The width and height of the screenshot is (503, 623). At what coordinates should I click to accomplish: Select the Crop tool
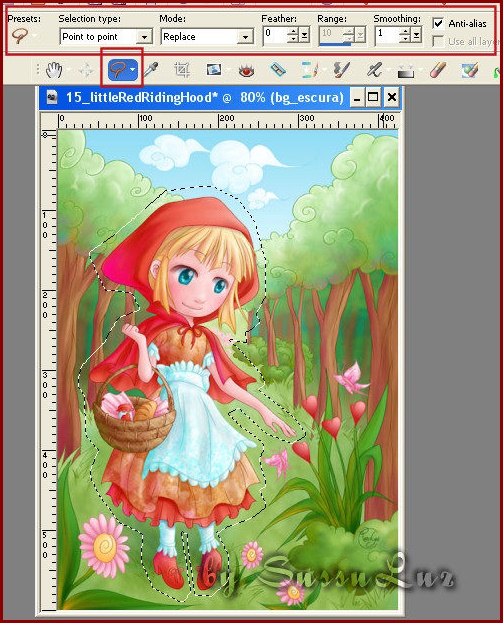click(x=182, y=70)
